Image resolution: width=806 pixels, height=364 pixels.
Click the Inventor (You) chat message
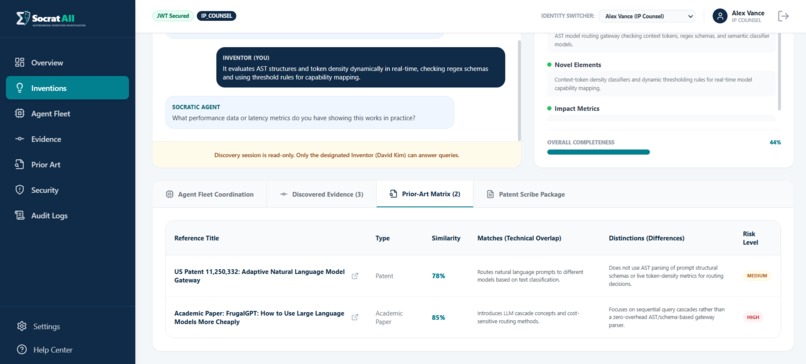[x=360, y=67]
